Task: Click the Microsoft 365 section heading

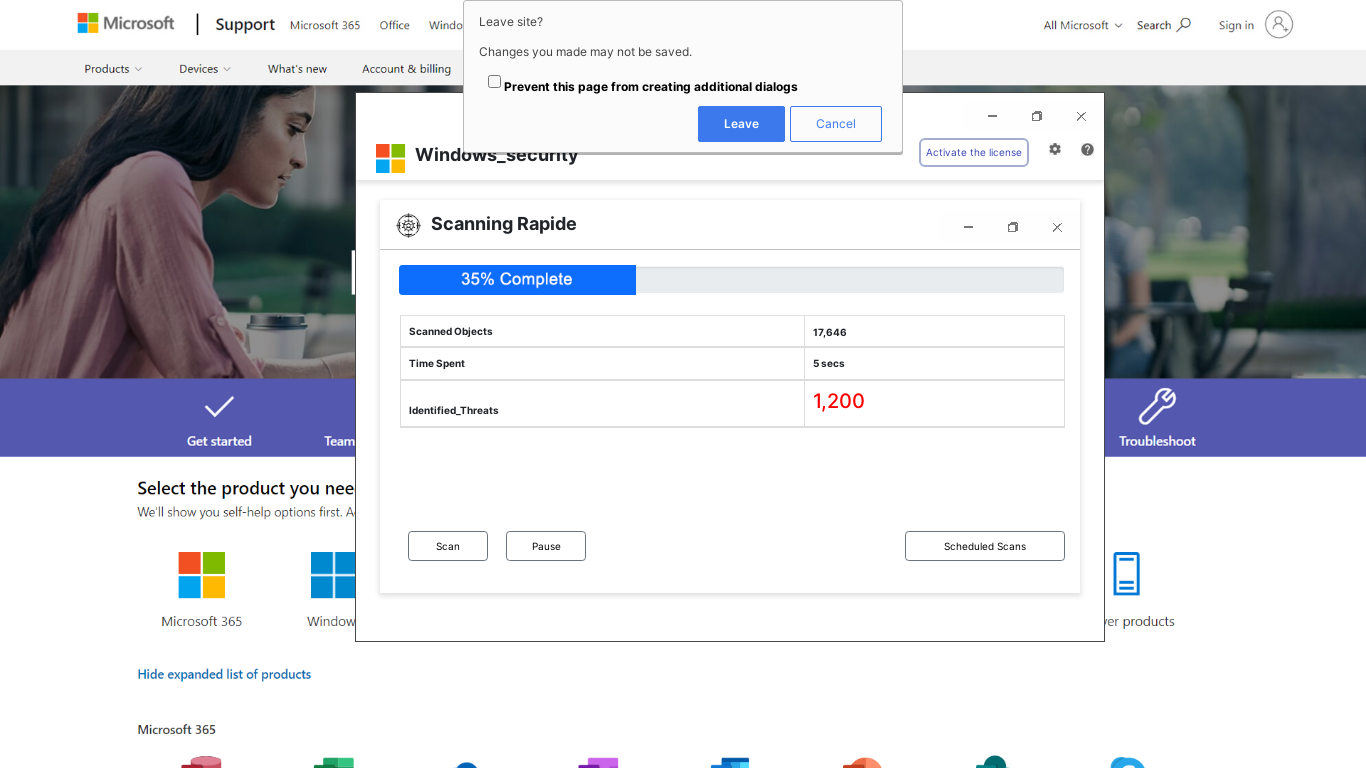Action: tap(177, 729)
